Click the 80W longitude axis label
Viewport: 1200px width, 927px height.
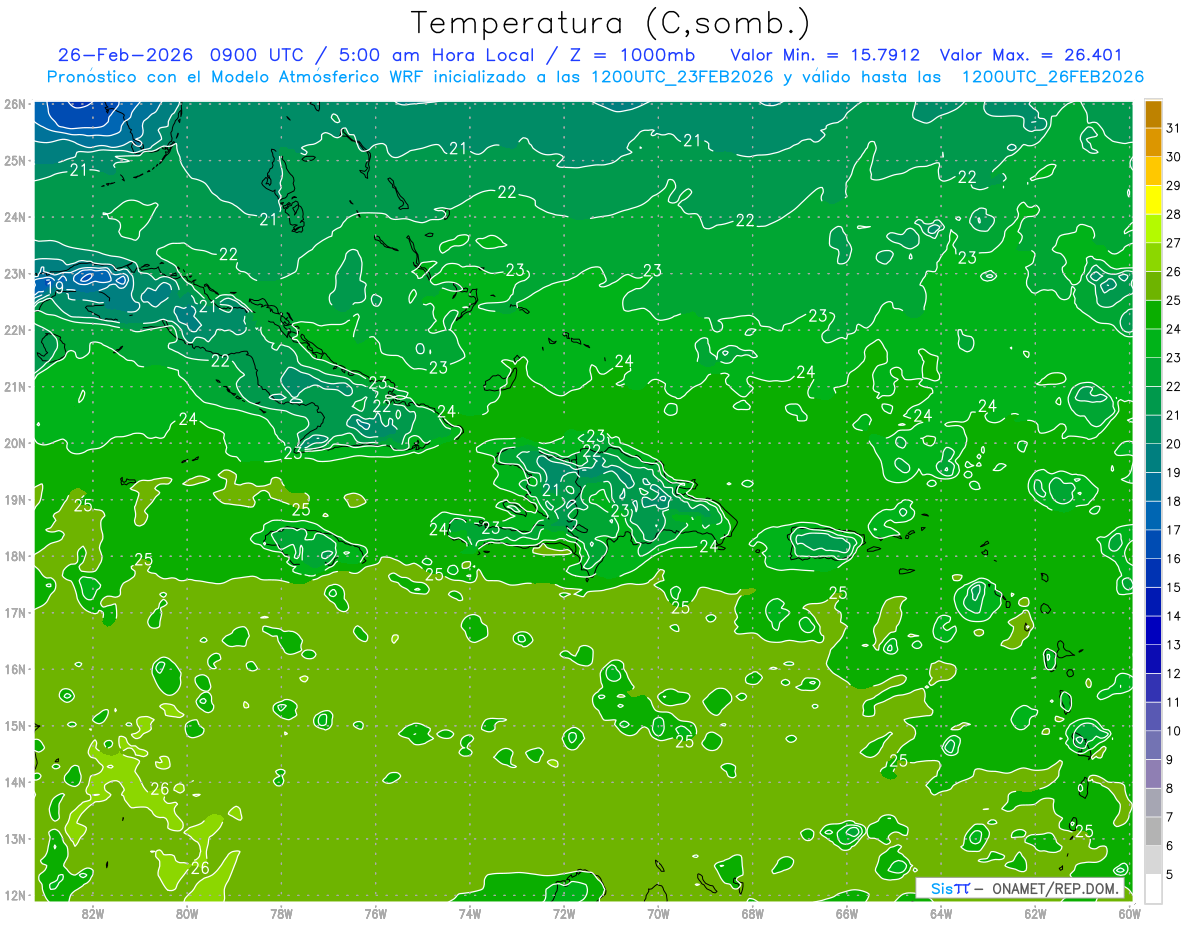(187, 913)
